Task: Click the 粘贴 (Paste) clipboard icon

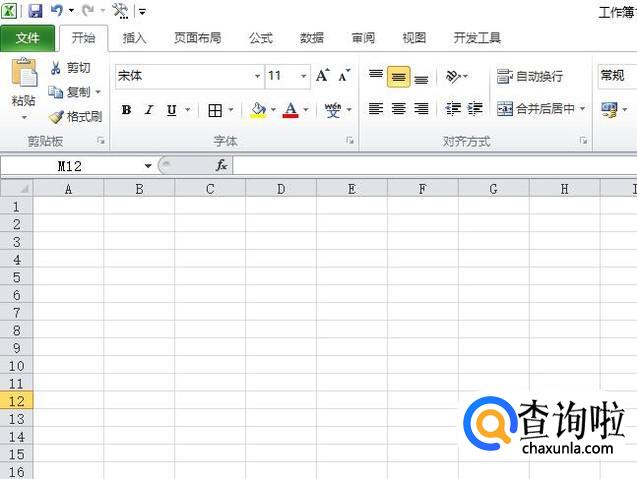Action: pyautogui.click(x=24, y=73)
